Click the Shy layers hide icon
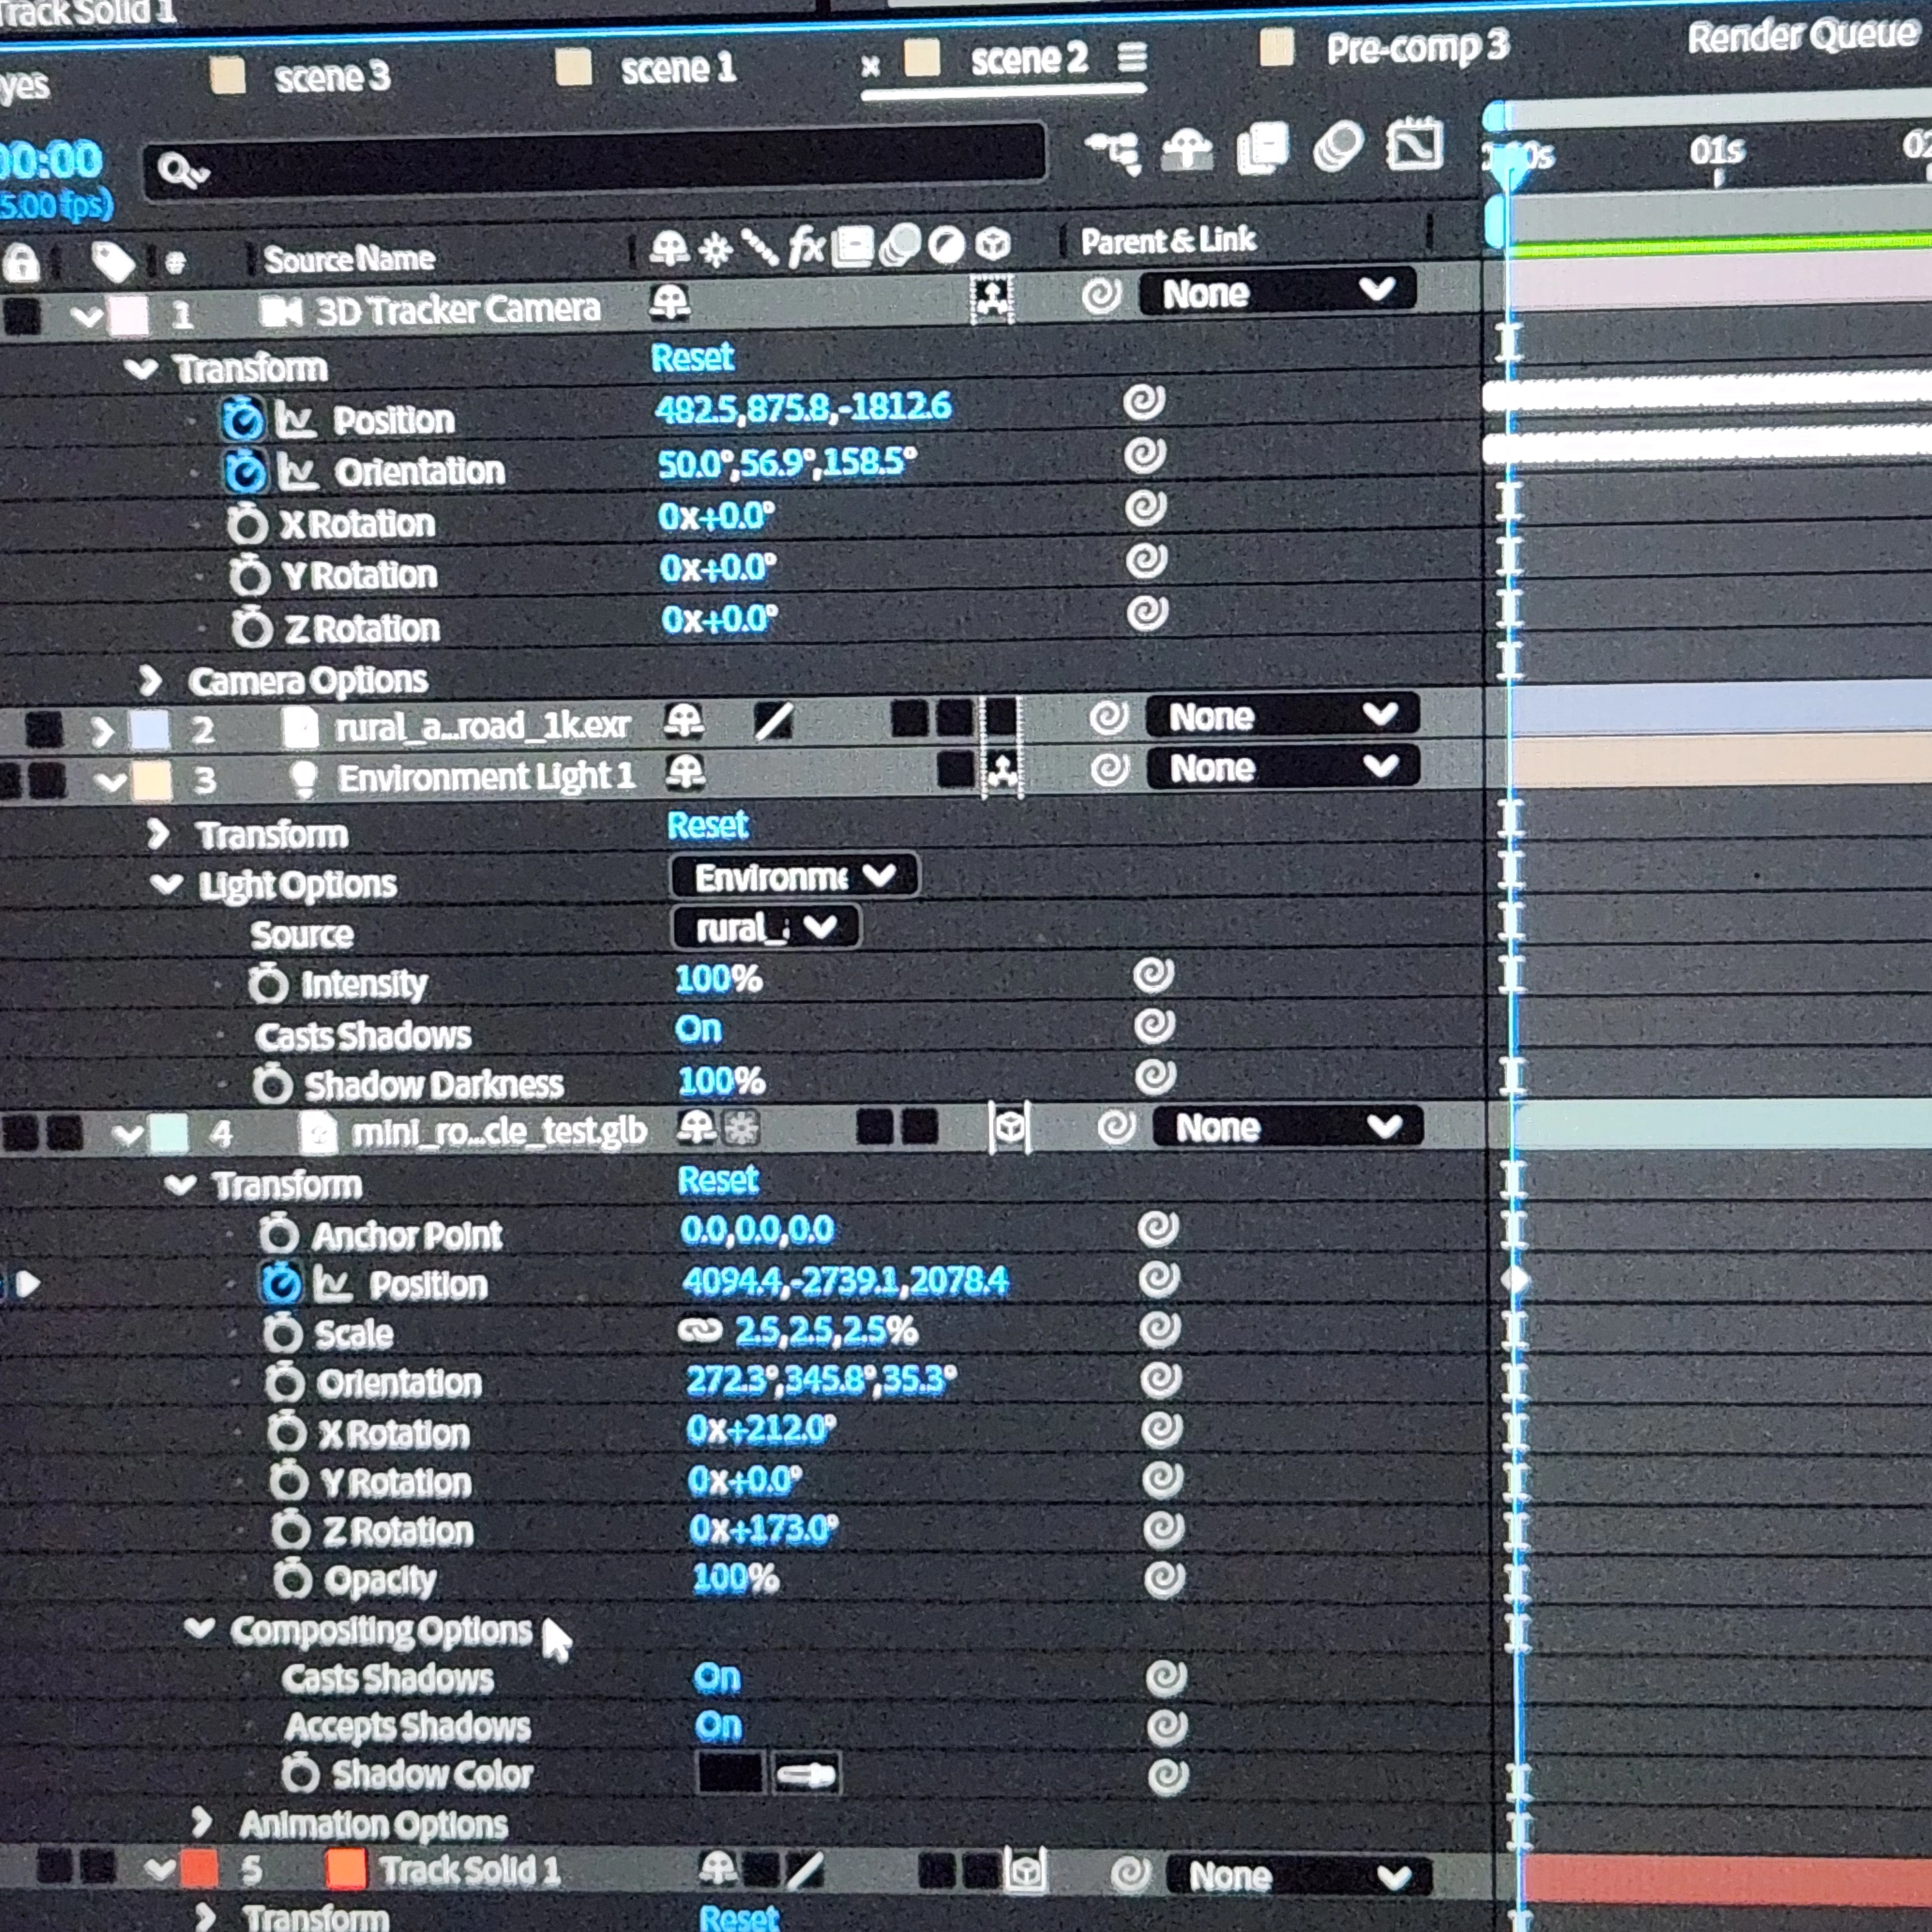Image resolution: width=1932 pixels, height=1932 pixels. [1187, 151]
